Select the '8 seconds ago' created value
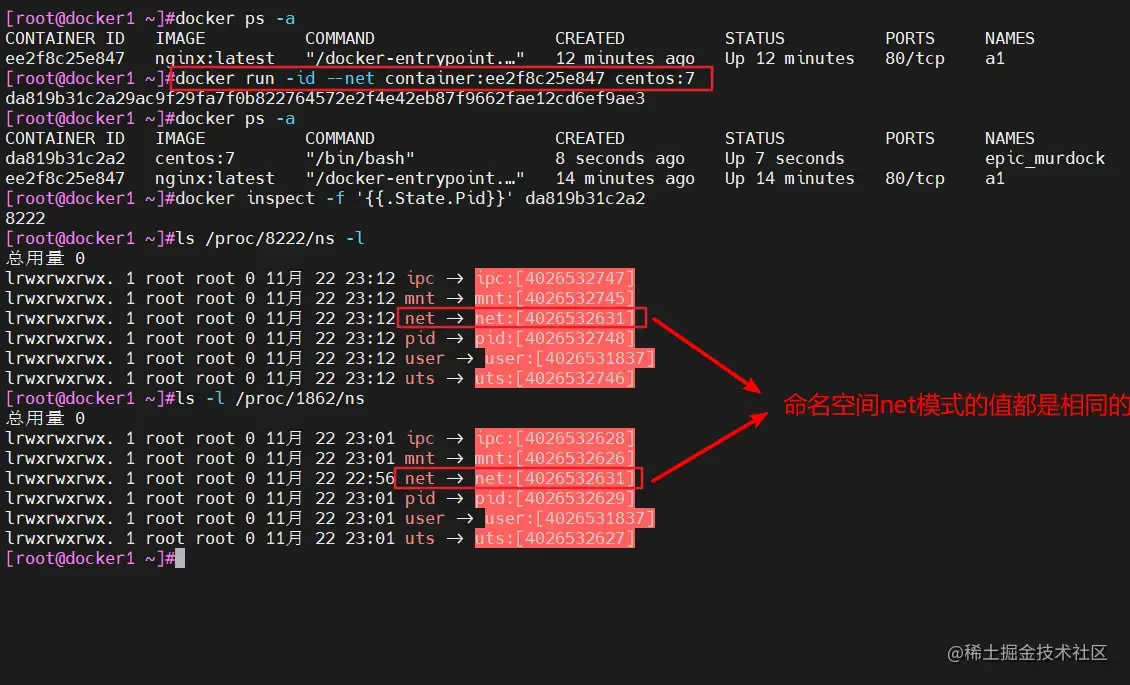Viewport: 1130px width, 685px height. tap(620, 158)
